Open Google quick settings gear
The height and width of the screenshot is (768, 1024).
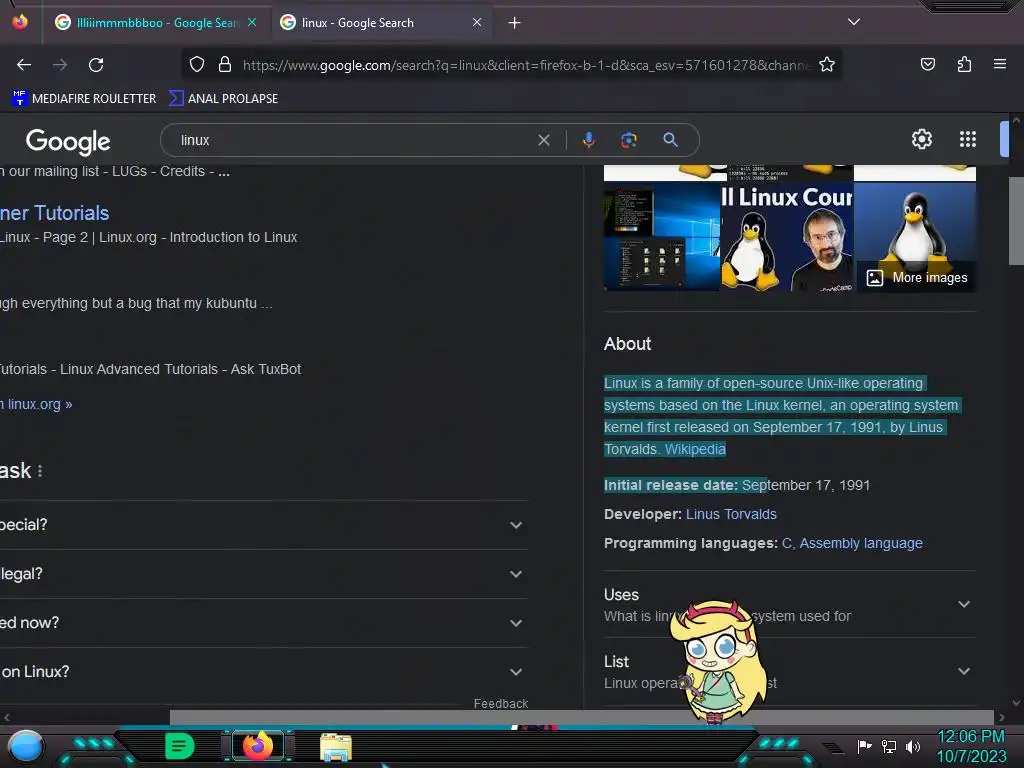point(921,139)
